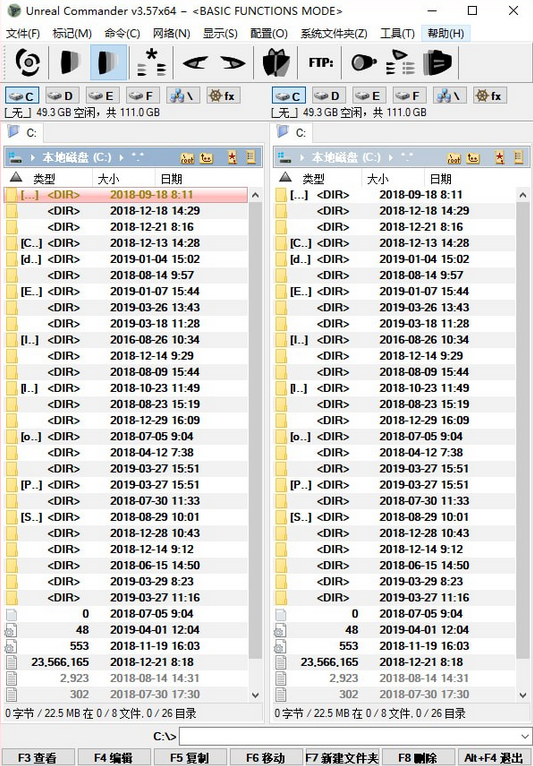The height and width of the screenshot is (766, 533).
Task: Sort right panel by 大小 column
Action: [x=392, y=178]
